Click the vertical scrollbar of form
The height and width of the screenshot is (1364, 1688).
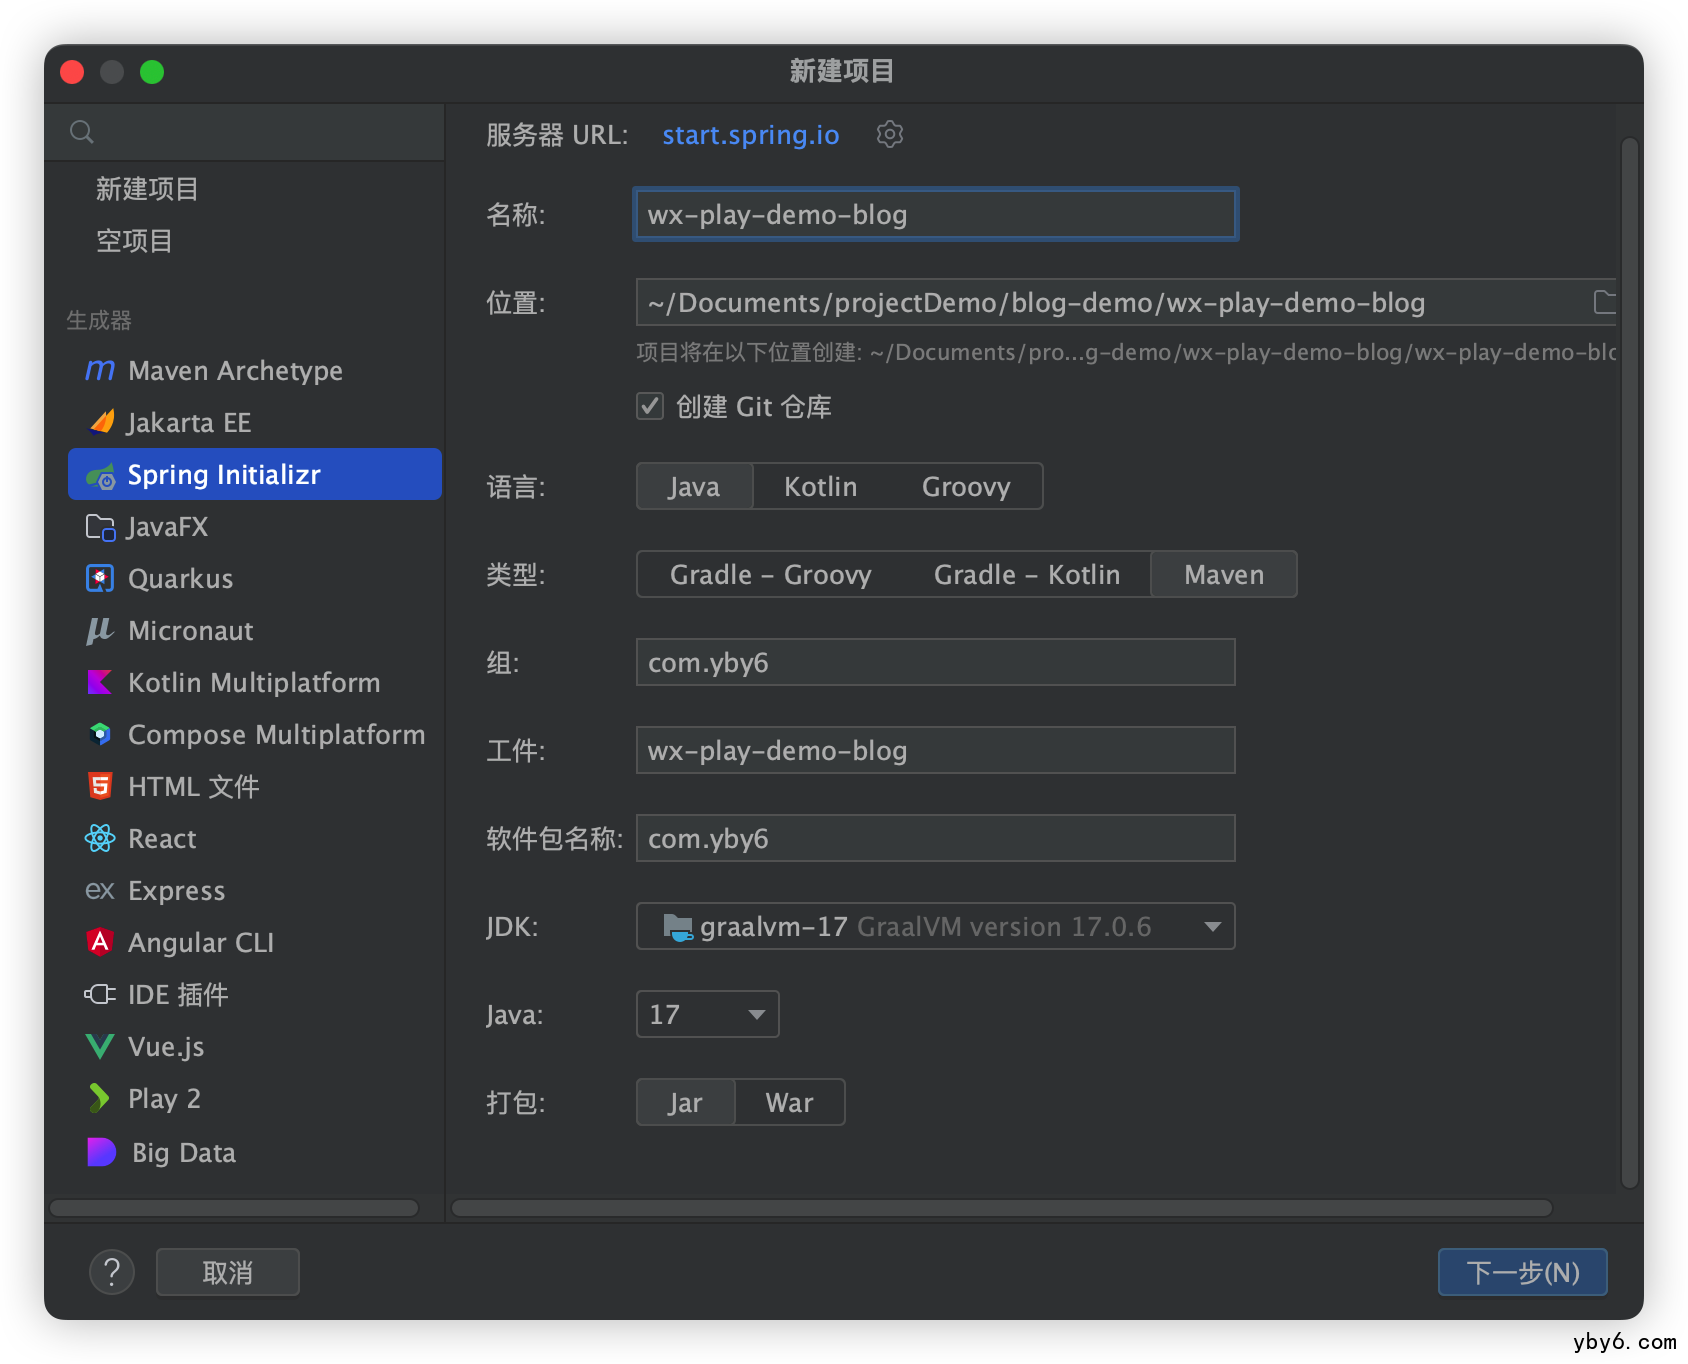[x=1630, y=662]
